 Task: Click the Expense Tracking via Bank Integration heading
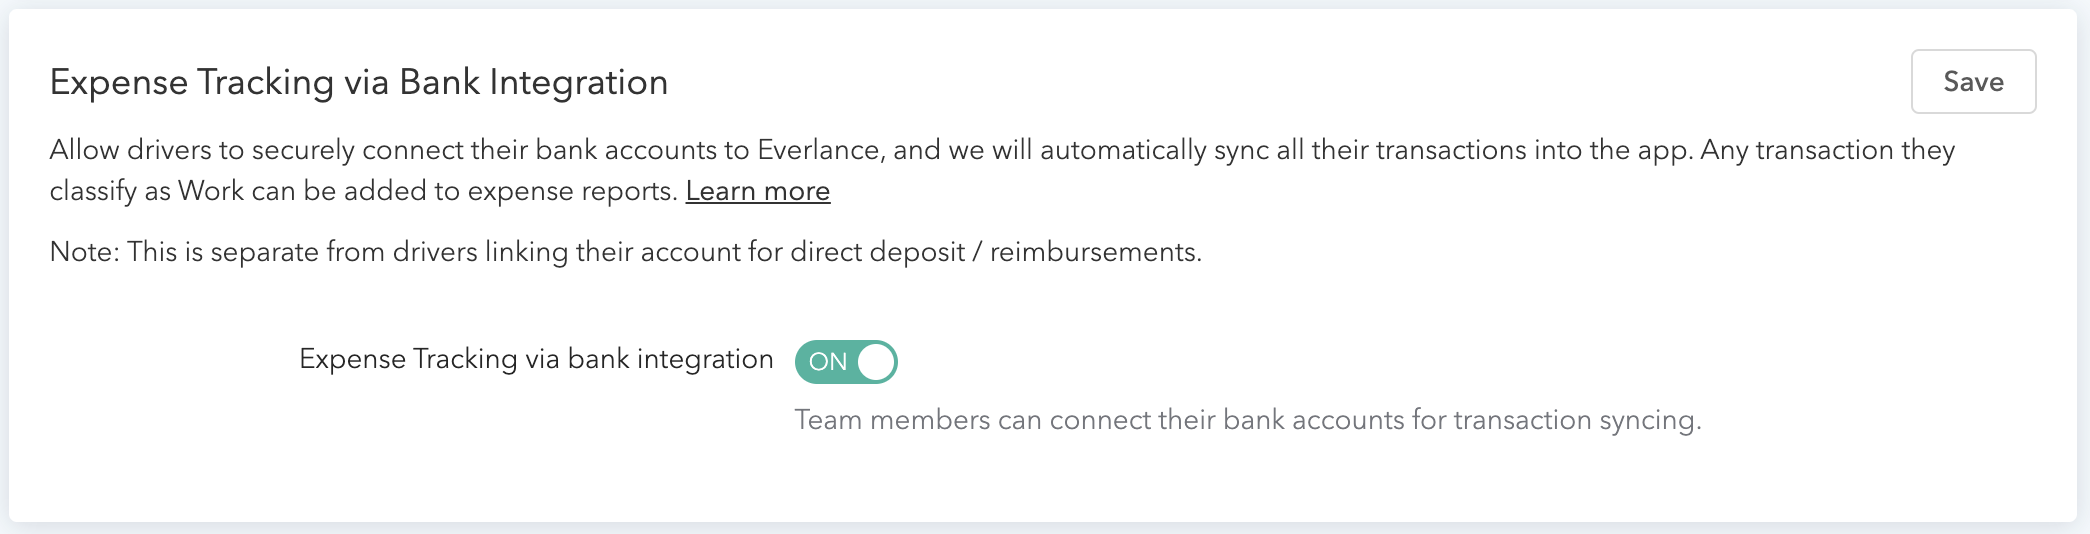point(359,82)
